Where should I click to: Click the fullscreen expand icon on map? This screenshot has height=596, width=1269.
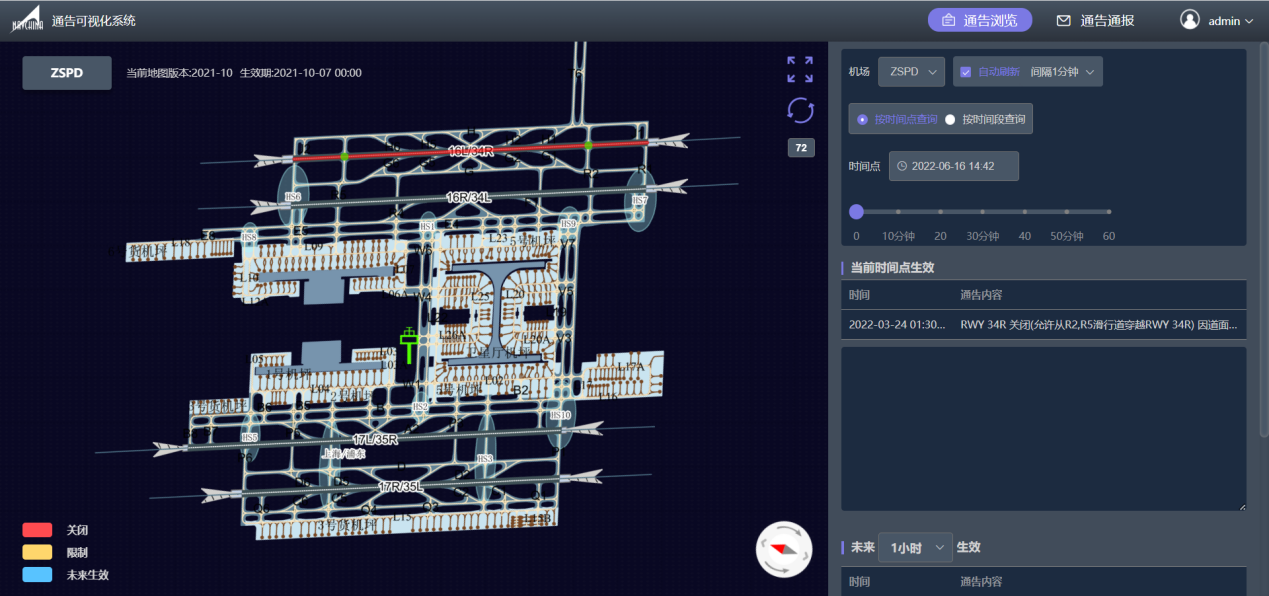point(800,69)
